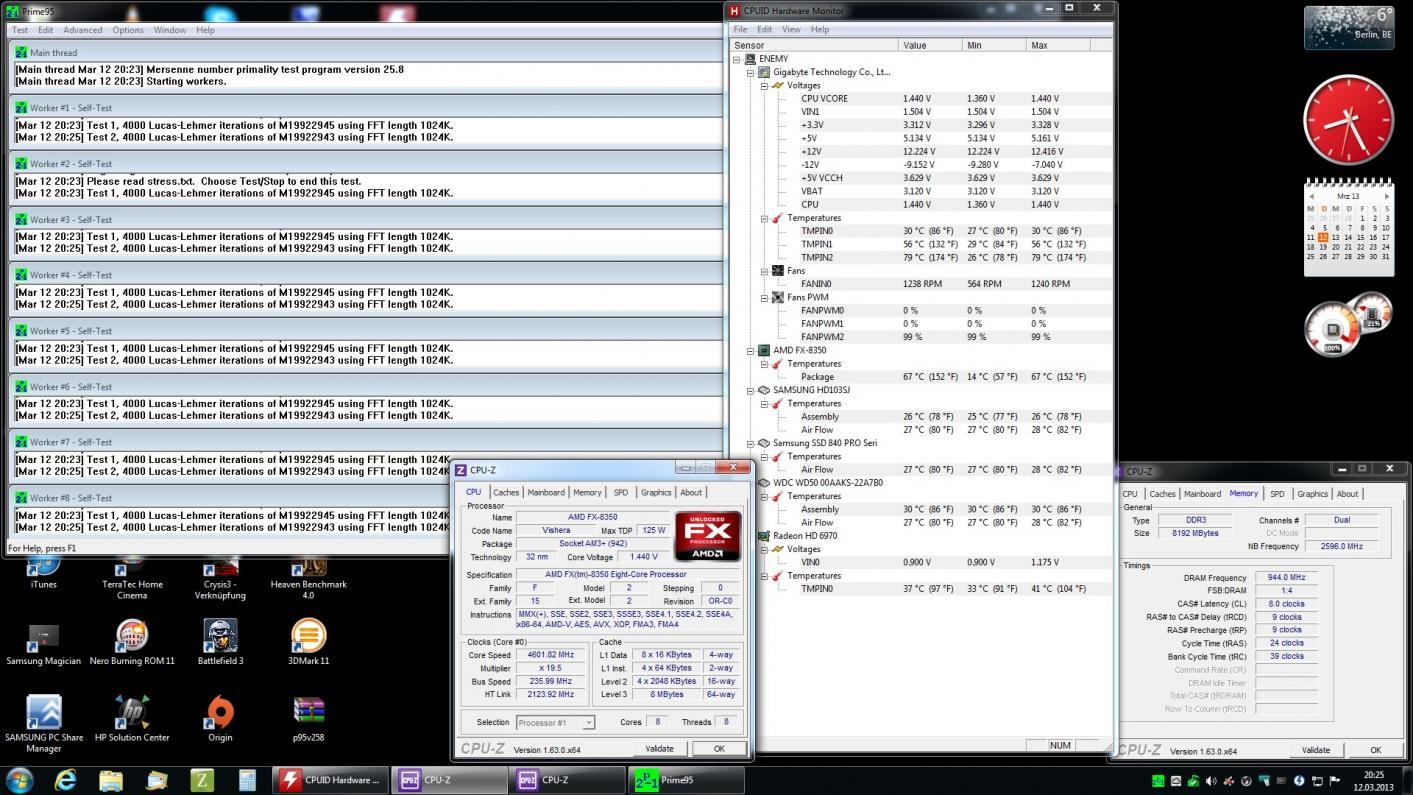Switch to Prime95 taskbar button
The image size is (1413, 795).
click(686, 780)
